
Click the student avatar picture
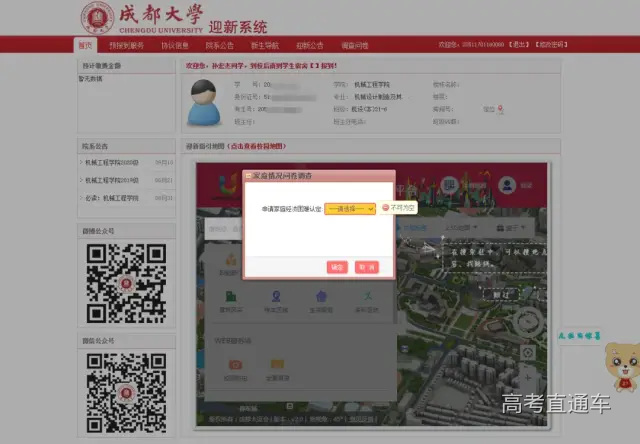(x=204, y=102)
